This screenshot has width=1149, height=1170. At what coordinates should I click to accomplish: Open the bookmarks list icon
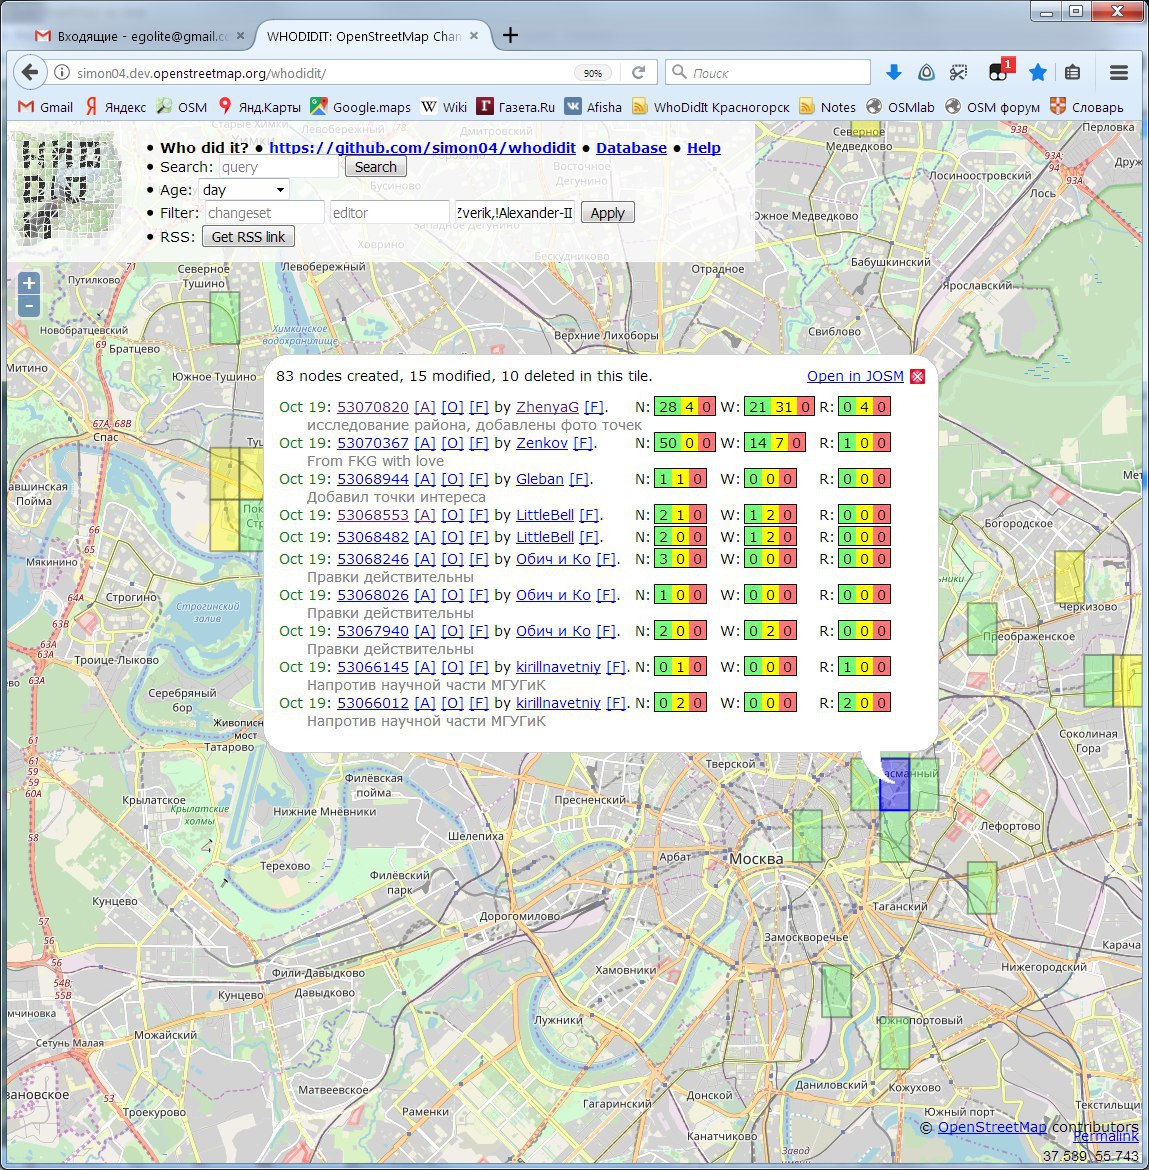click(x=1072, y=72)
